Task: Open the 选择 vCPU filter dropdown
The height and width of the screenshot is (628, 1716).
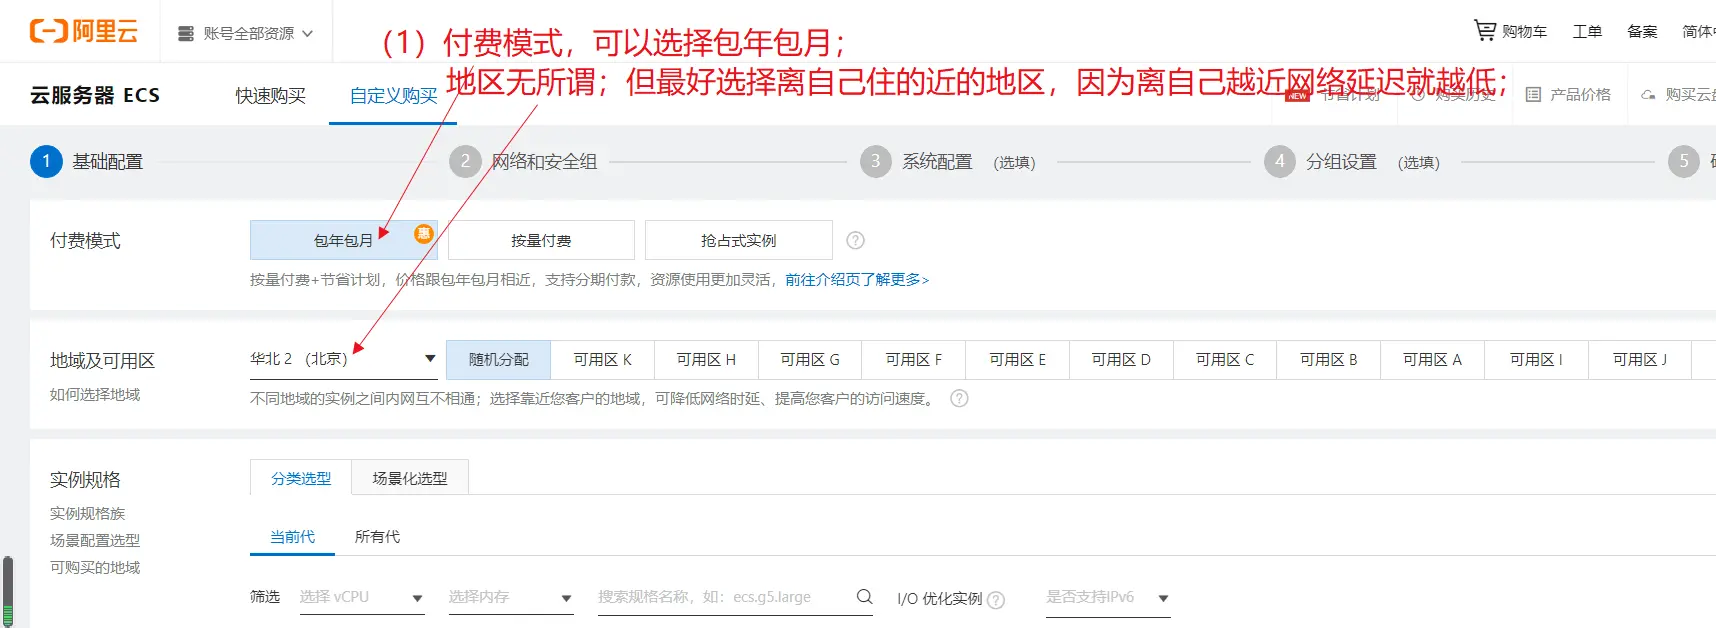Action: tap(362, 598)
